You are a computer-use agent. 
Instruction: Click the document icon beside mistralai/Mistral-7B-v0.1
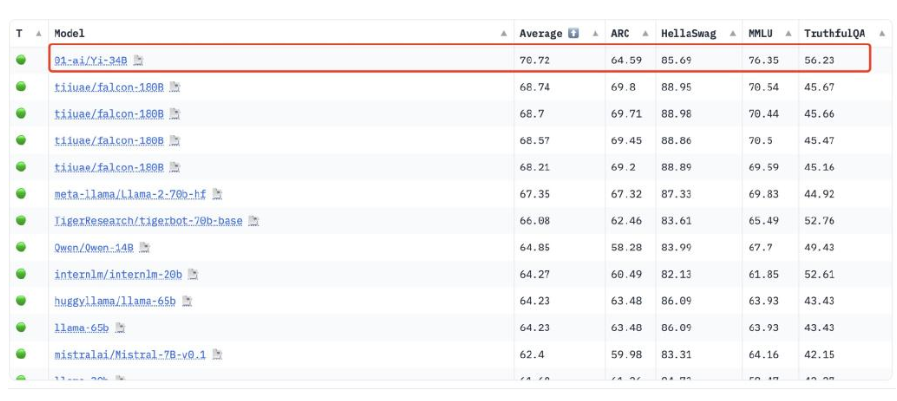click(217, 354)
